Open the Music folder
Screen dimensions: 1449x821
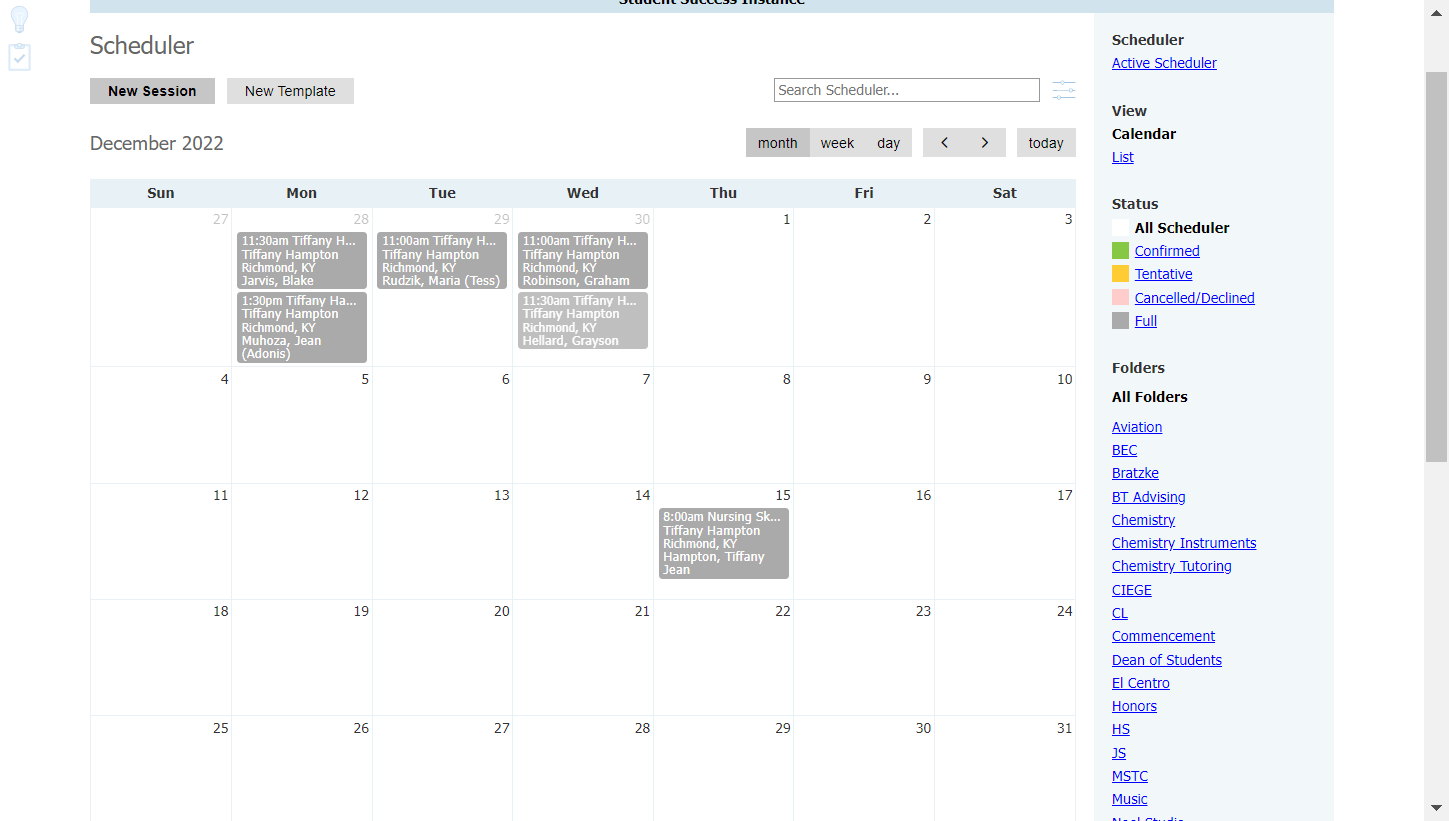(x=1129, y=799)
